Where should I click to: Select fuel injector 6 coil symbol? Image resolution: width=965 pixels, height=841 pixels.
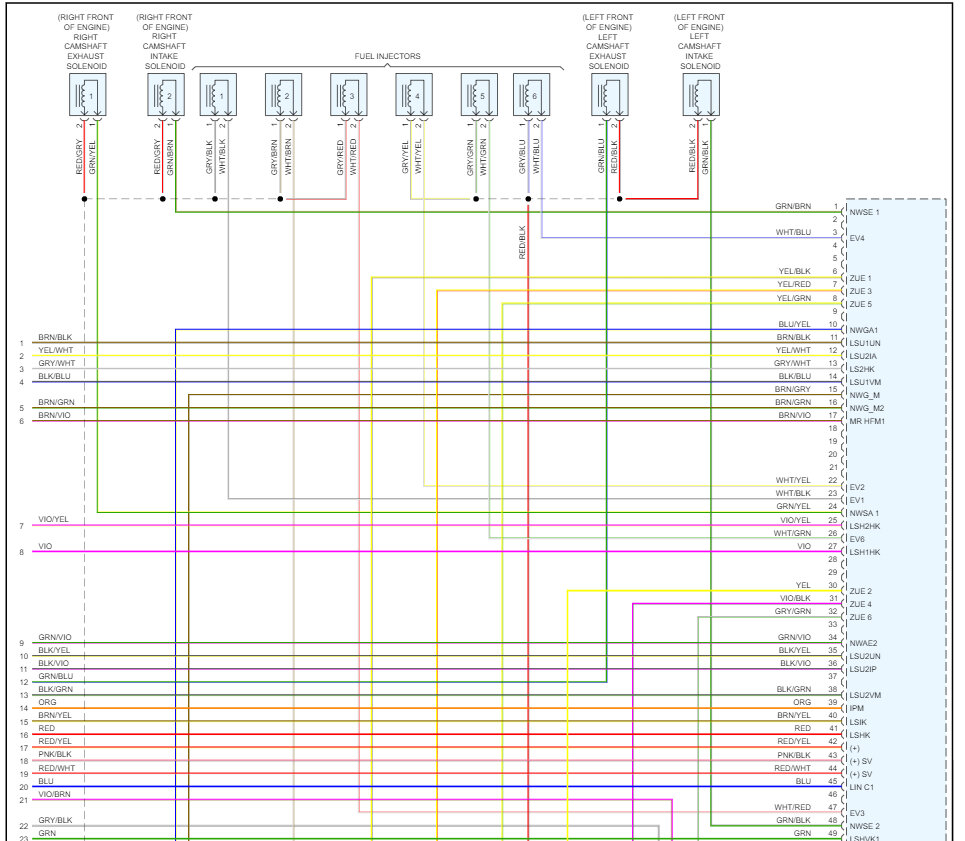click(531, 94)
